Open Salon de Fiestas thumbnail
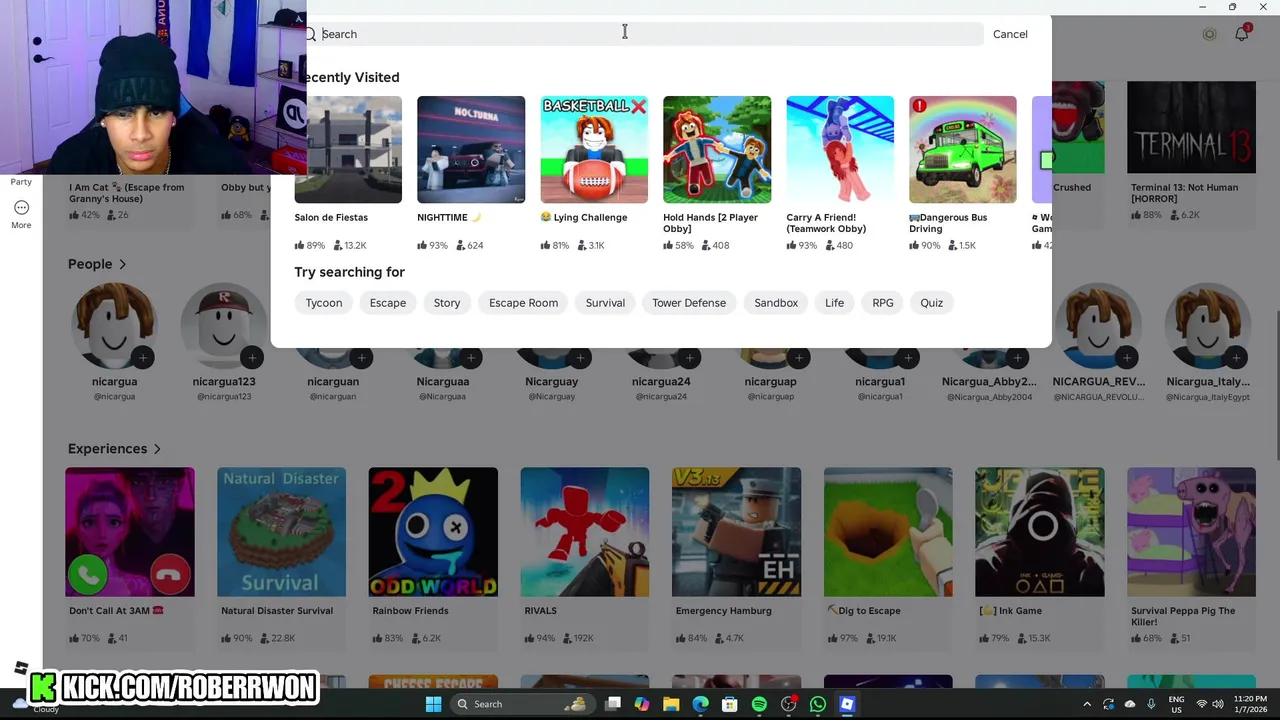 click(x=348, y=149)
